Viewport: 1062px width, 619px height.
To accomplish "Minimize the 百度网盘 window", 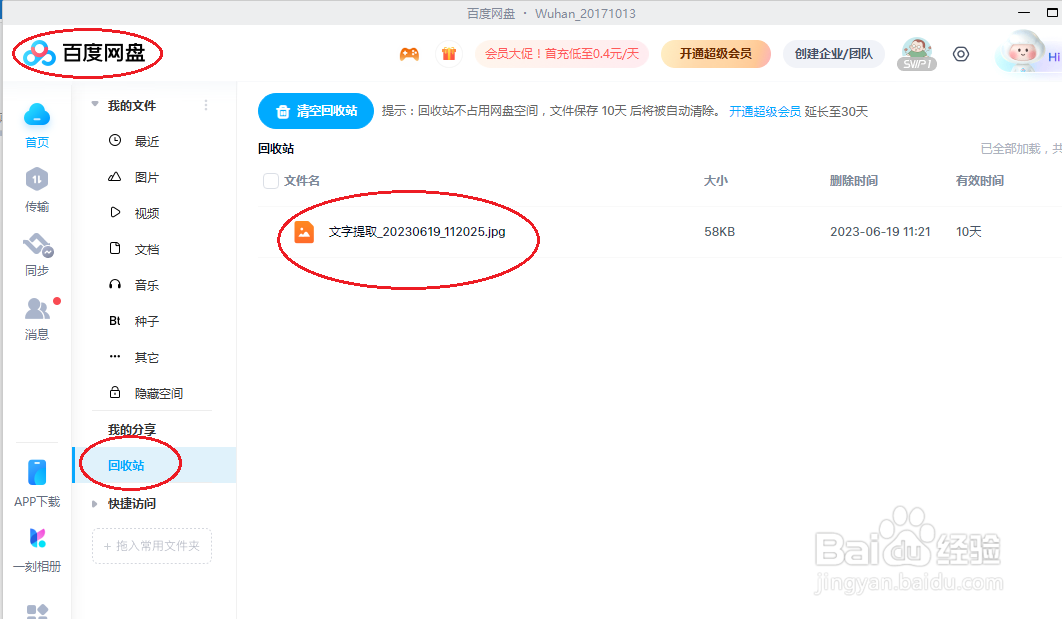I will click(x=1024, y=13).
